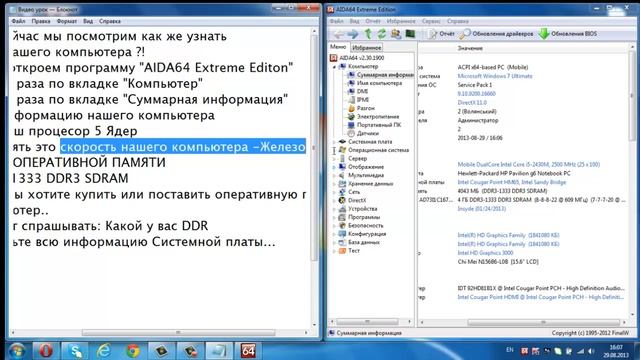Click the Forward arrow in AIDA64 toolbar
The height and width of the screenshot is (360, 640).
(353, 34)
